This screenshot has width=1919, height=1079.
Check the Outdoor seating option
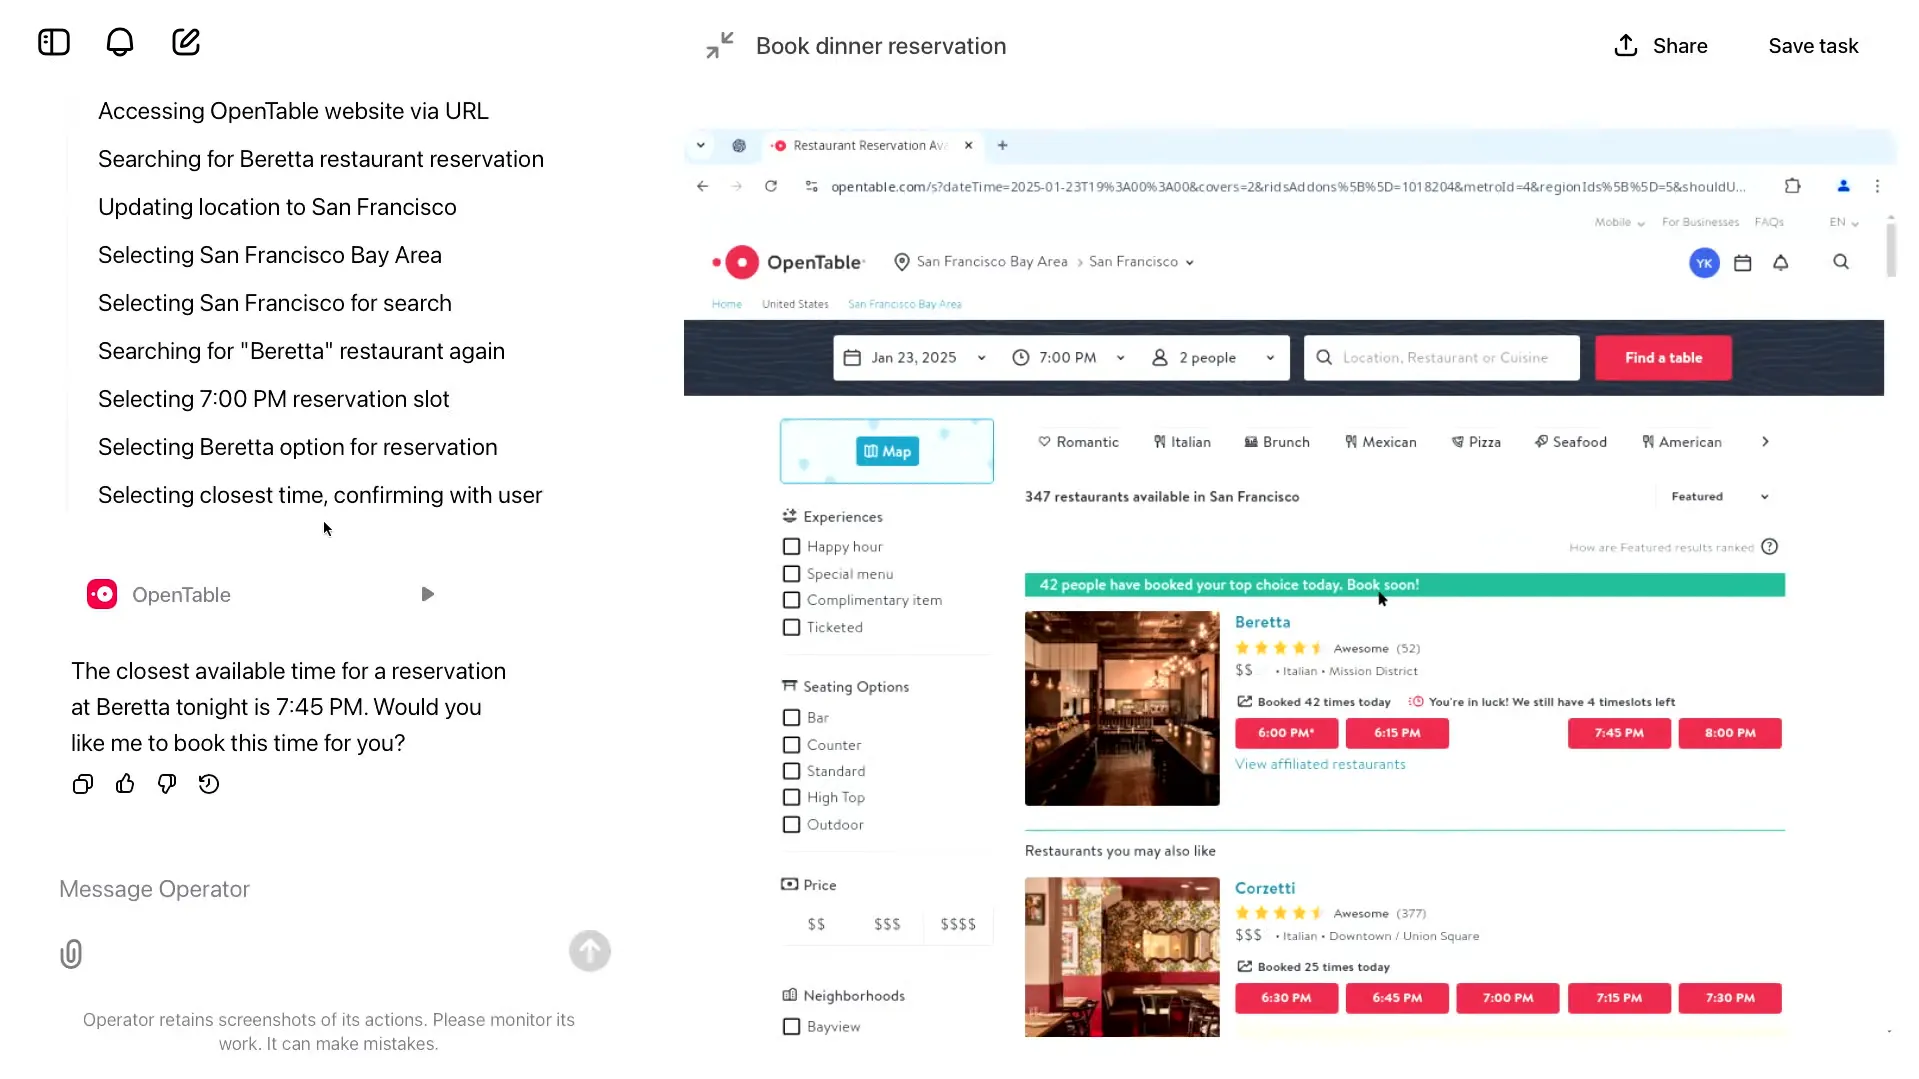tap(791, 825)
